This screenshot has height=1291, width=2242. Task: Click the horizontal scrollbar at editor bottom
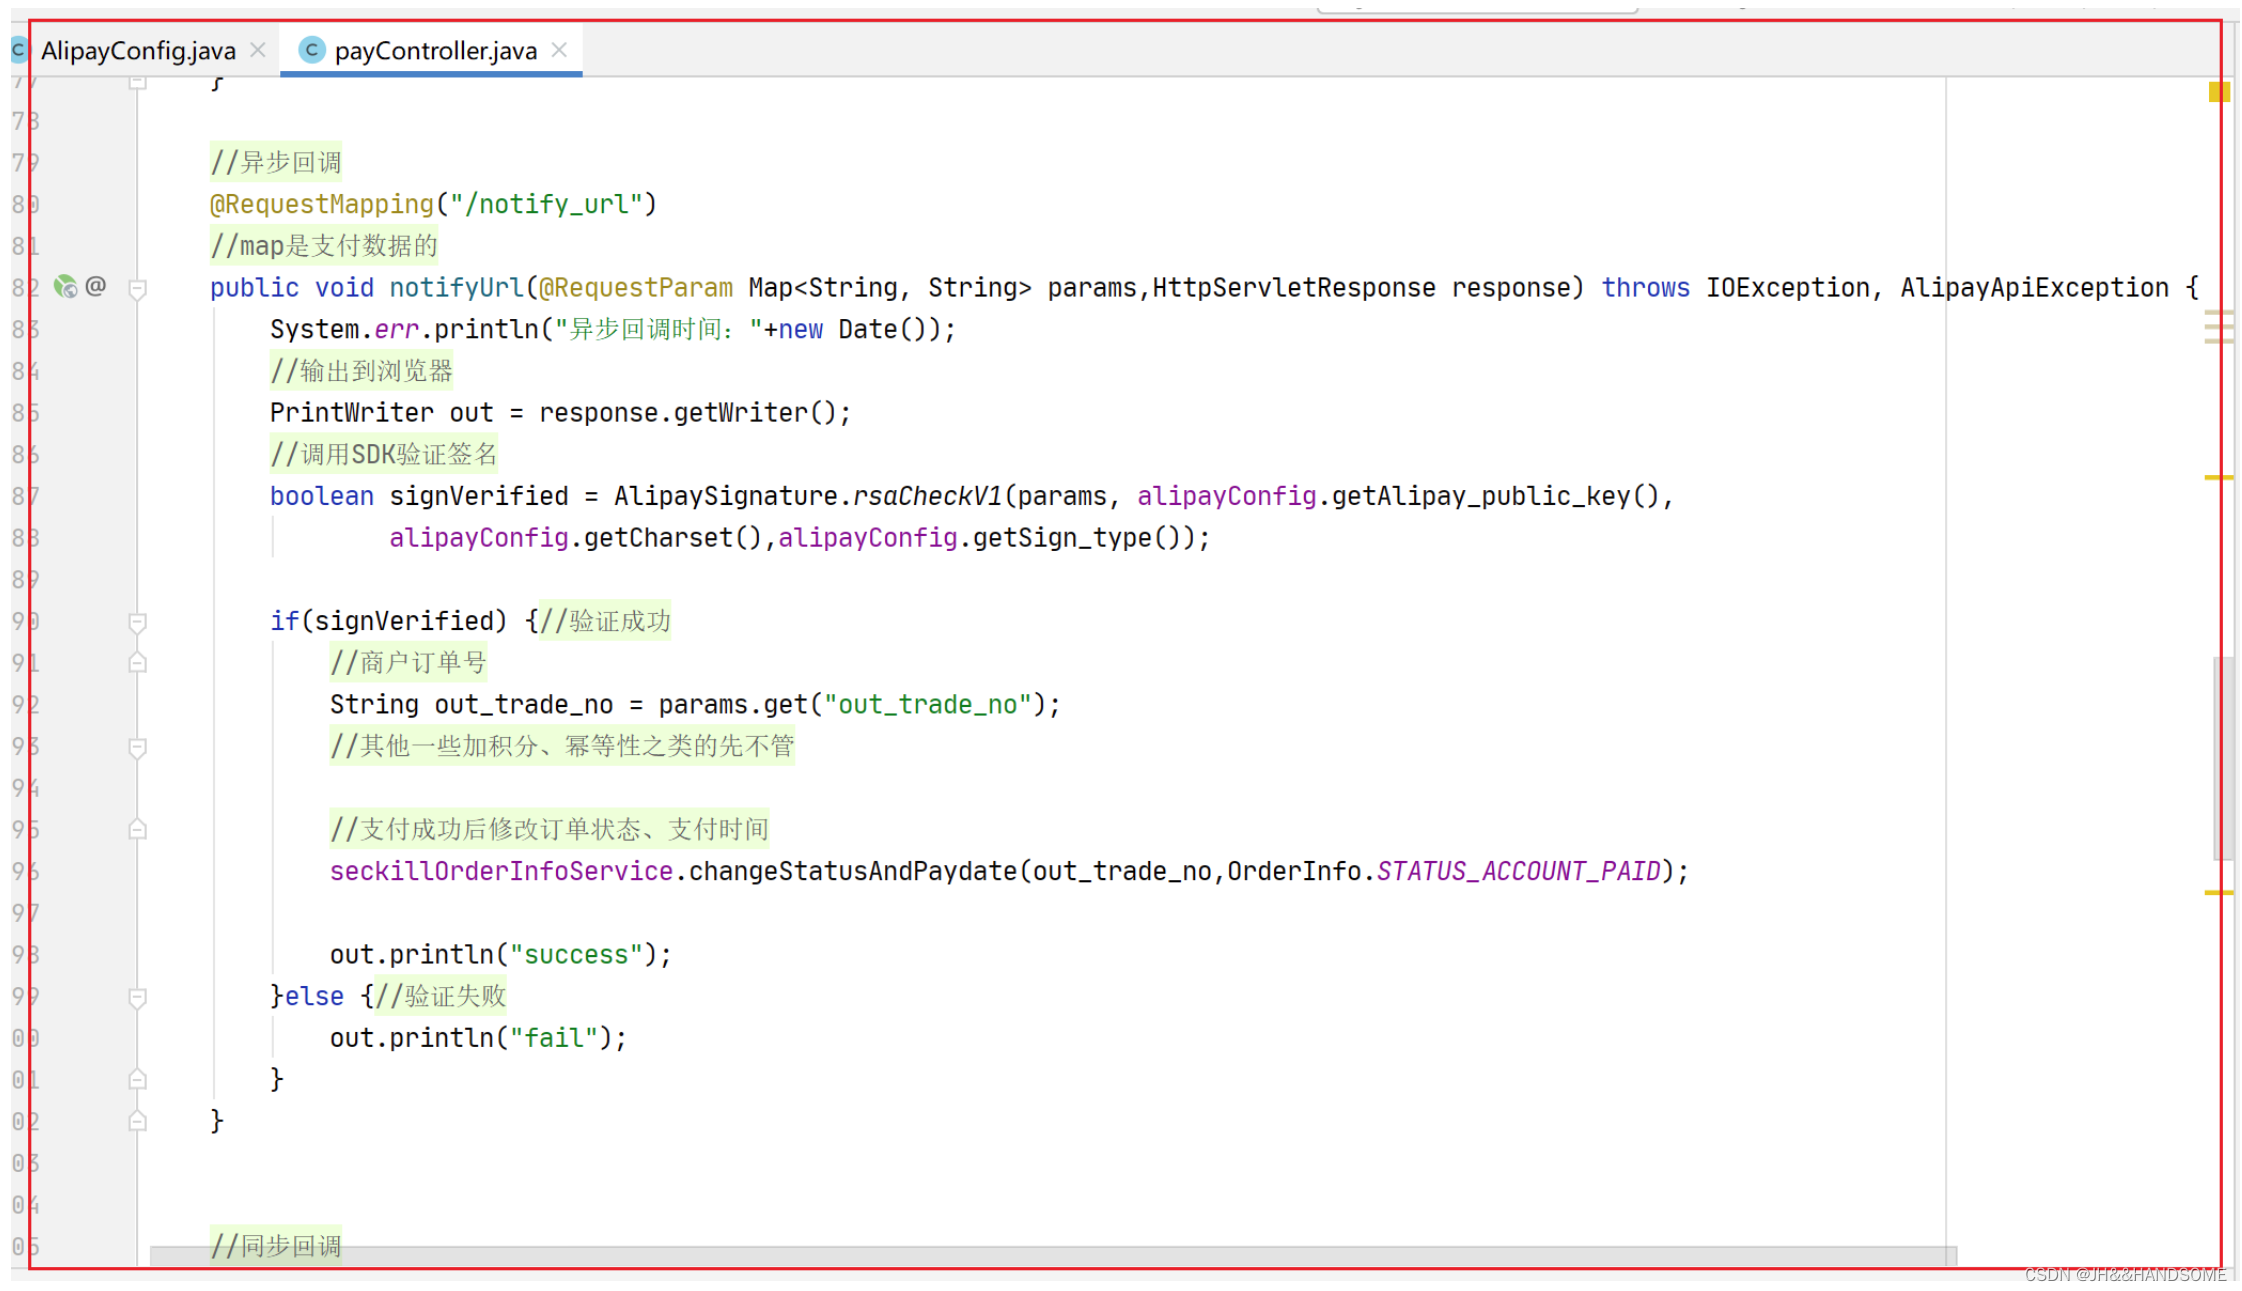(x=1053, y=1255)
